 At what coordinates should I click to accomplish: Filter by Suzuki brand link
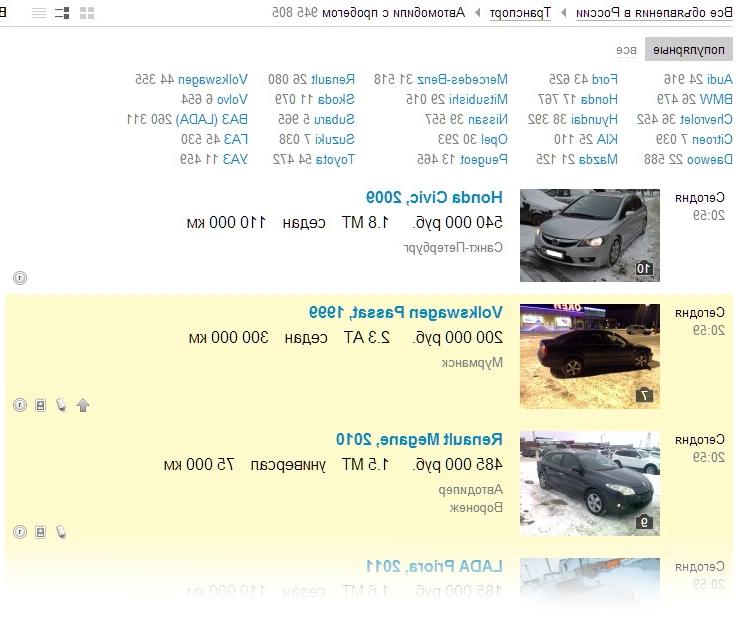[x=335, y=139]
